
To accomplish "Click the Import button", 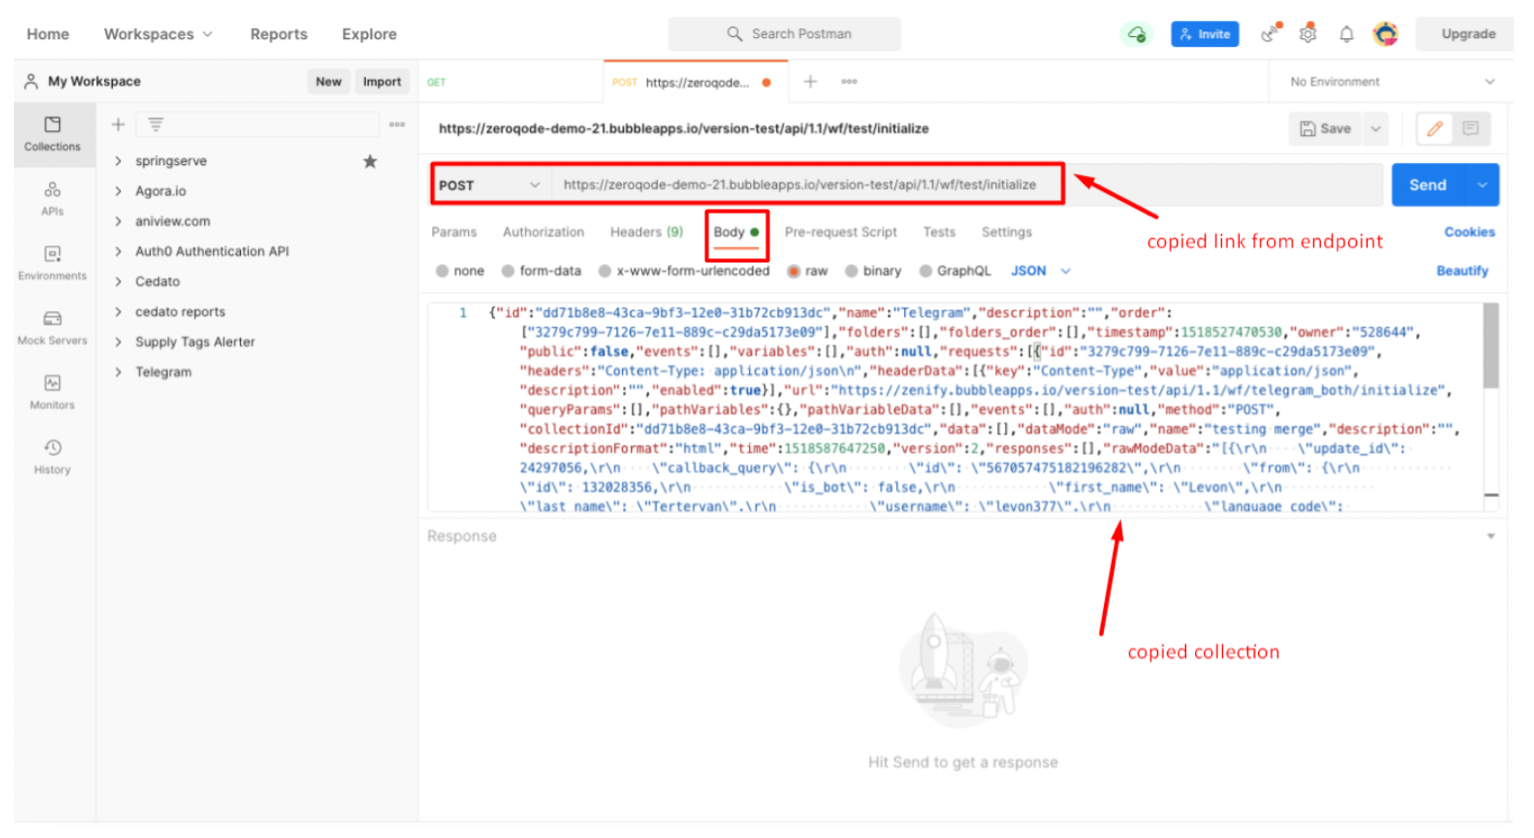I will pos(382,82).
